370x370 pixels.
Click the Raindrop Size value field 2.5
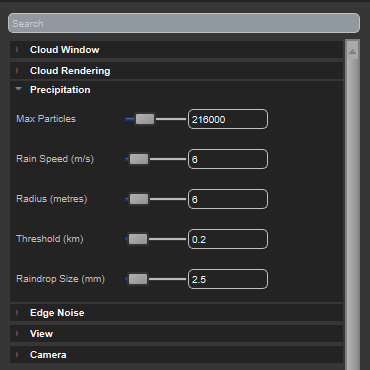click(228, 279)
